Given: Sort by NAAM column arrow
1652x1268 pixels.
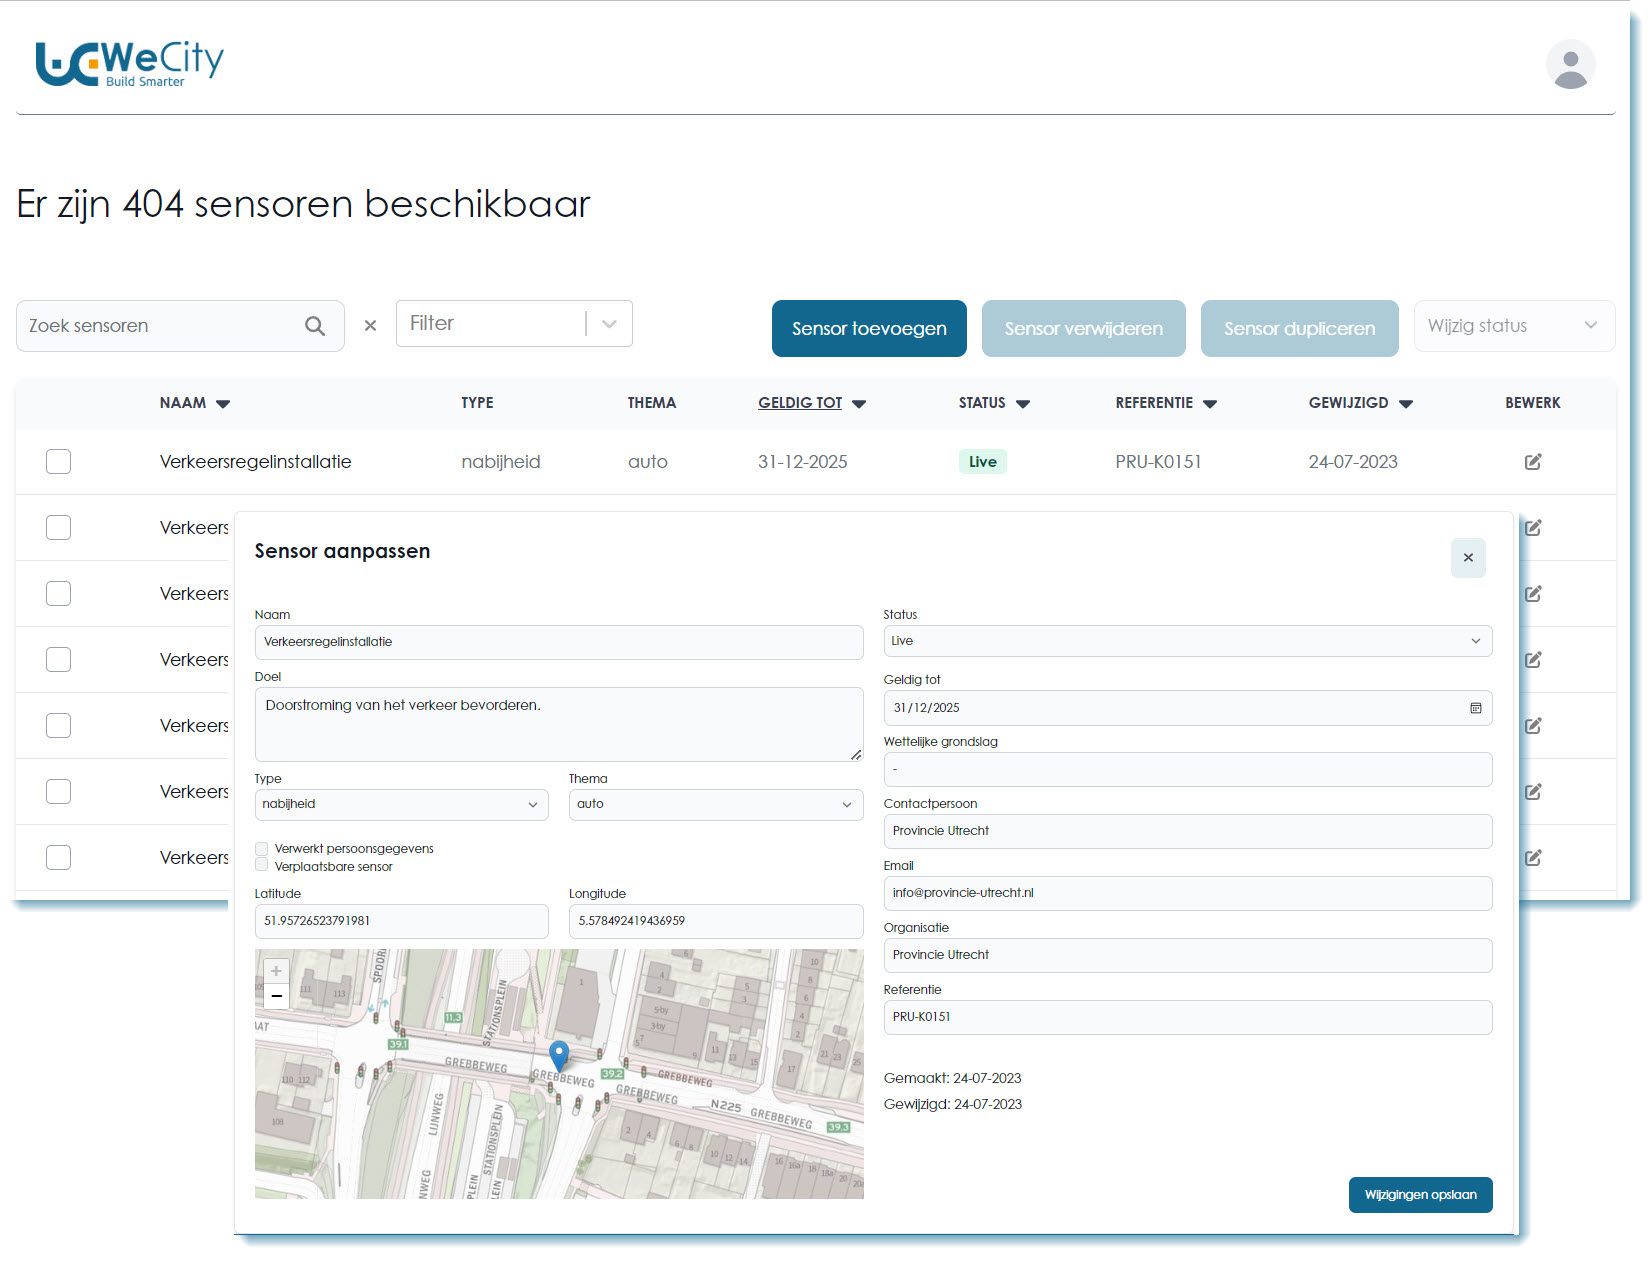Looking at the screenshot, I should tap(223, 404).
